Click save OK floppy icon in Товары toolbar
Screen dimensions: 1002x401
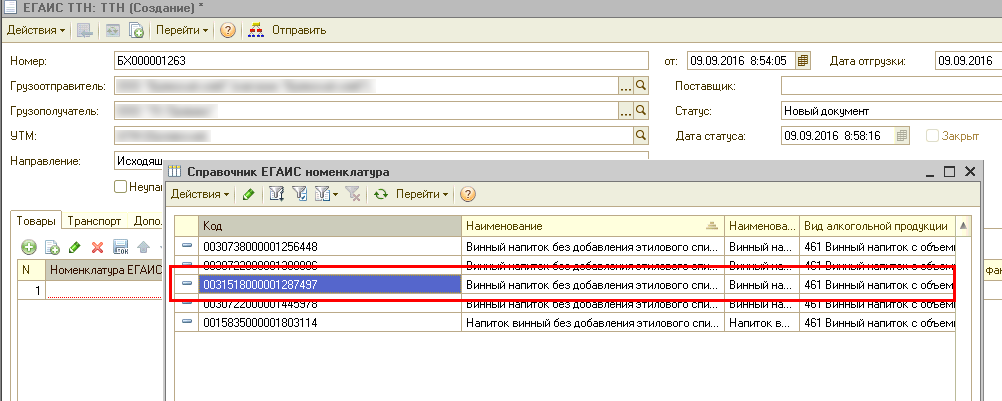pos(121,247)
